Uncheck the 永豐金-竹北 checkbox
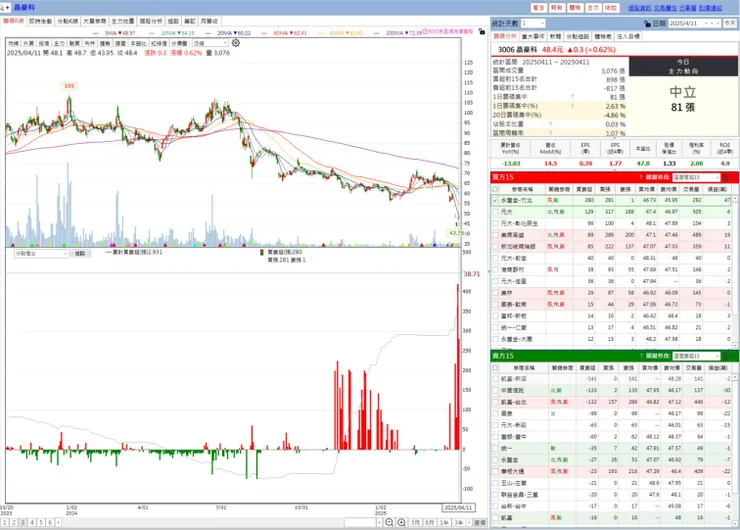 tap(495, 200)
